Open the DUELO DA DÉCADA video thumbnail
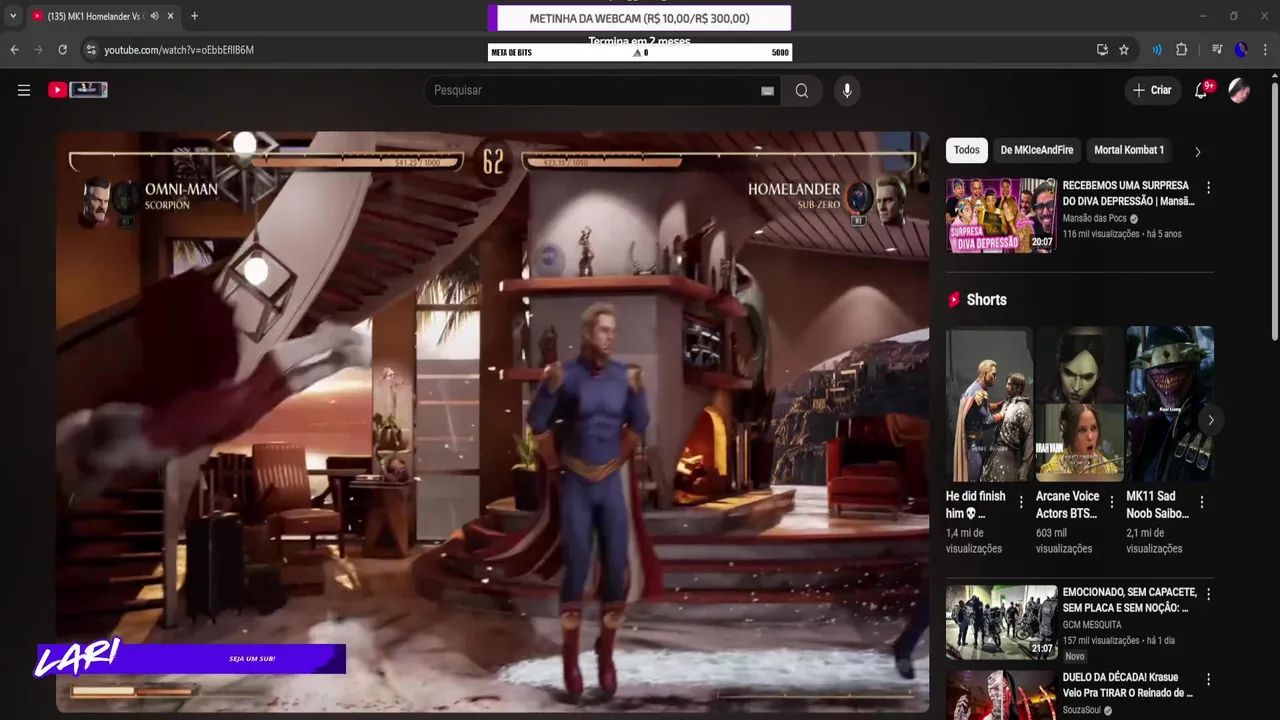 click(1001, 695)
